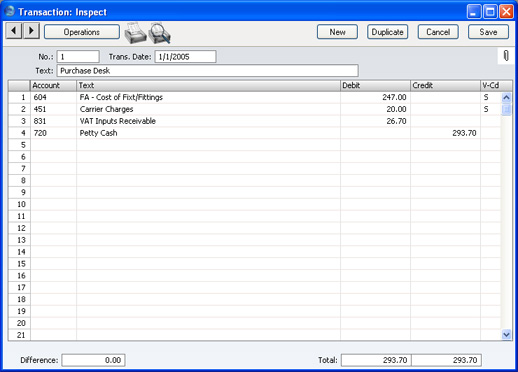Click the Total debit field 293.70

pos(376,360)
